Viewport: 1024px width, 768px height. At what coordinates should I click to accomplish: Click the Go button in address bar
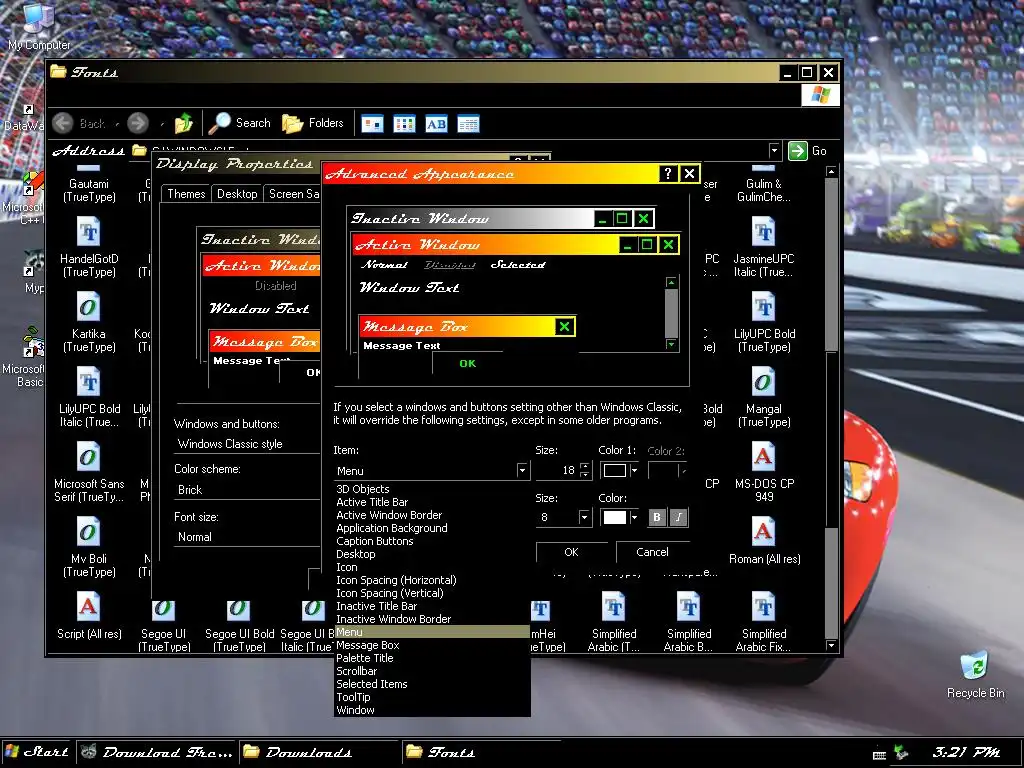tap(808, 151)
